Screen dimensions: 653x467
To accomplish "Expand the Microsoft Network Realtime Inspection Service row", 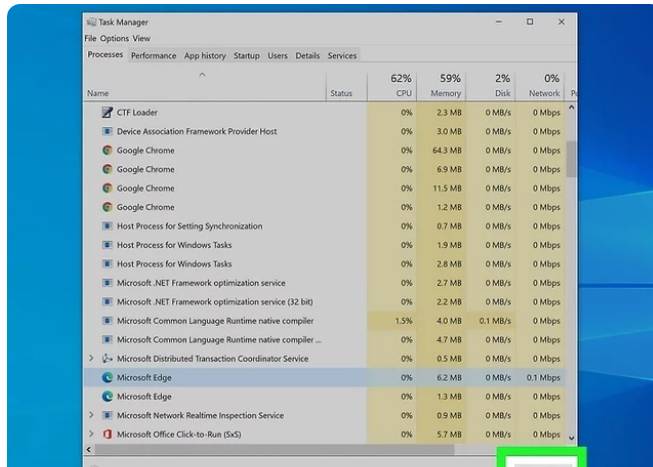I will (91, 416).
